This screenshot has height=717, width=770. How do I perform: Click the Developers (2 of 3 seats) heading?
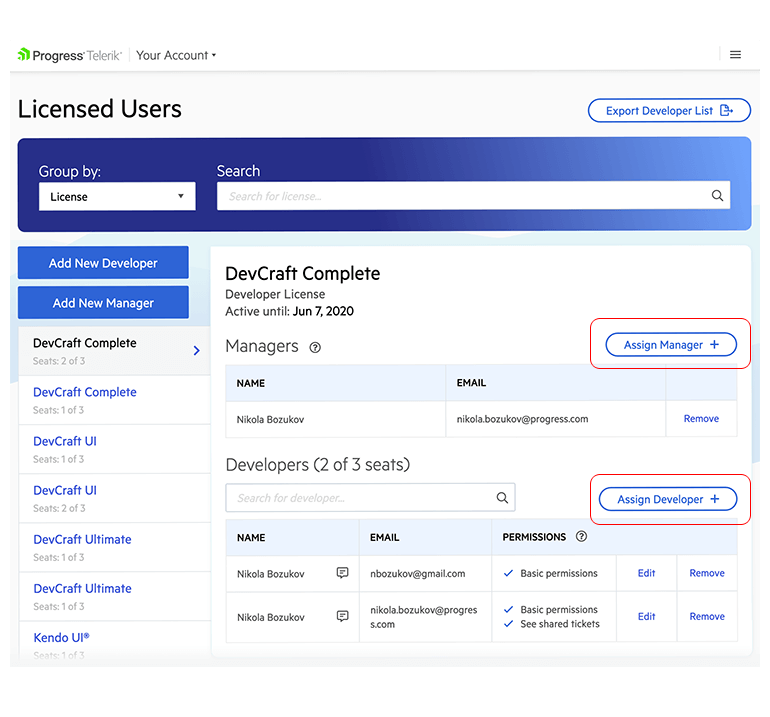click(318, 465)
